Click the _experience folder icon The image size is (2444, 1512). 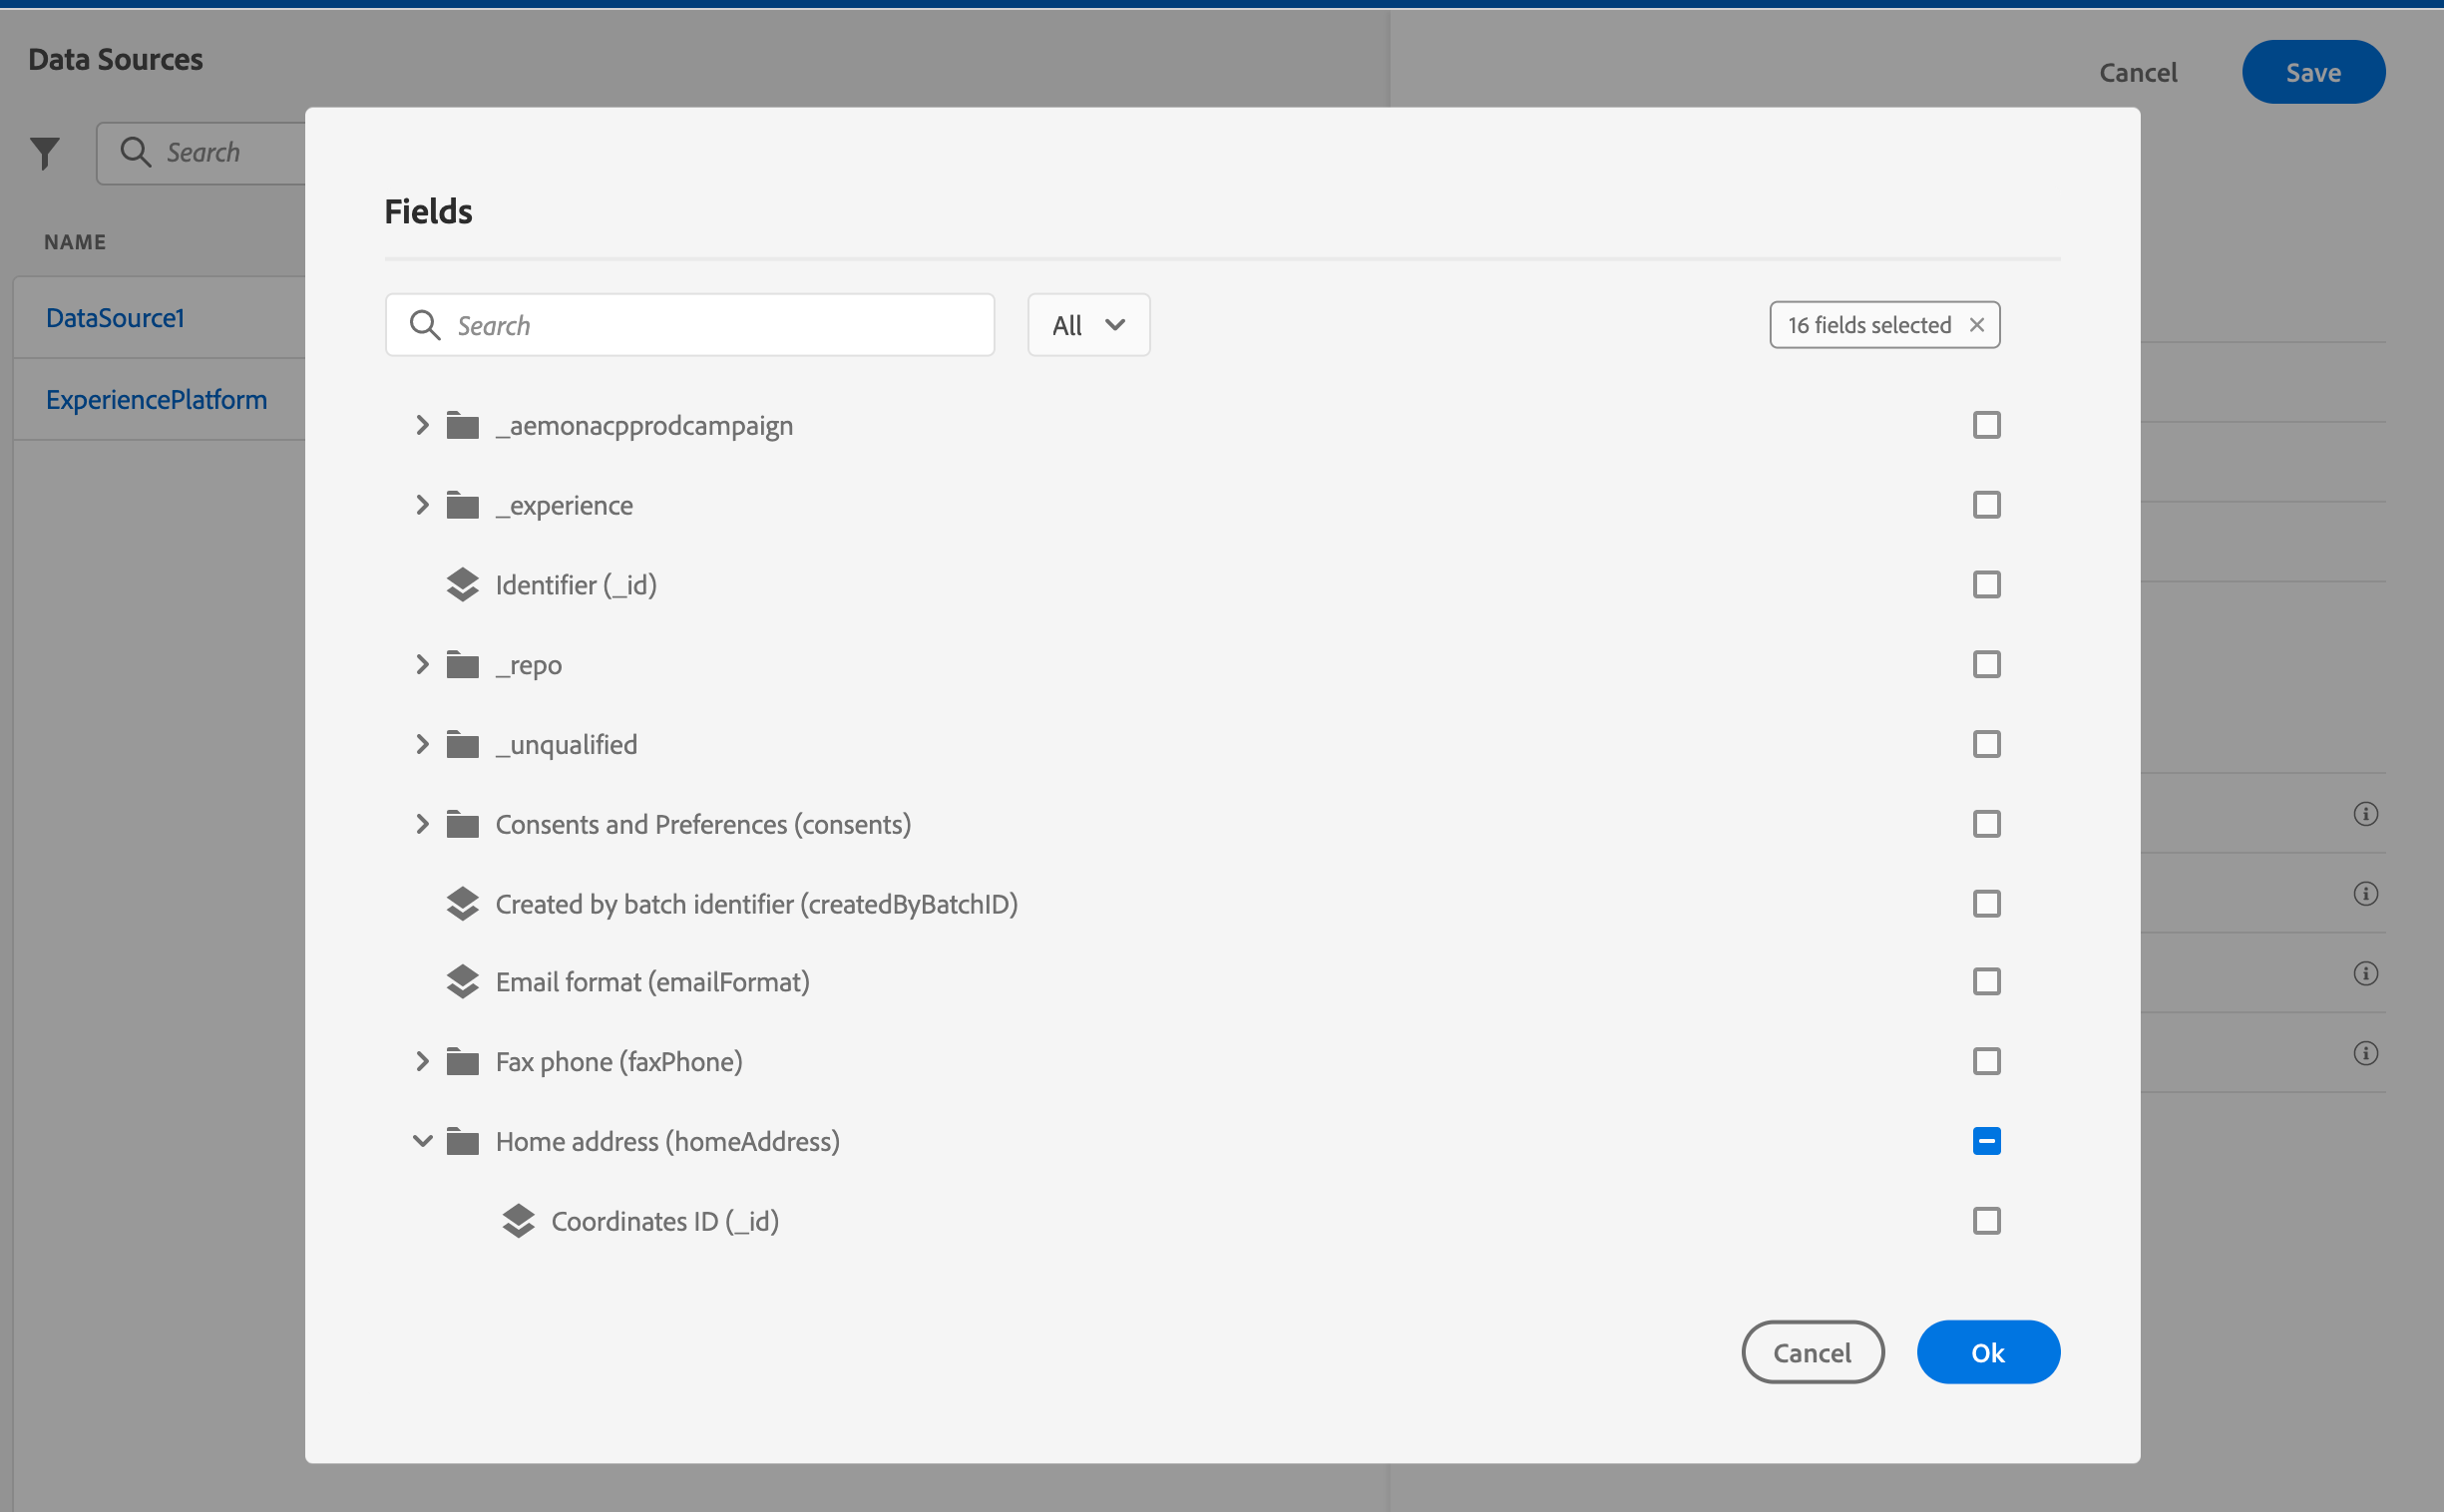pyautogui.click(x=462, y=506)
